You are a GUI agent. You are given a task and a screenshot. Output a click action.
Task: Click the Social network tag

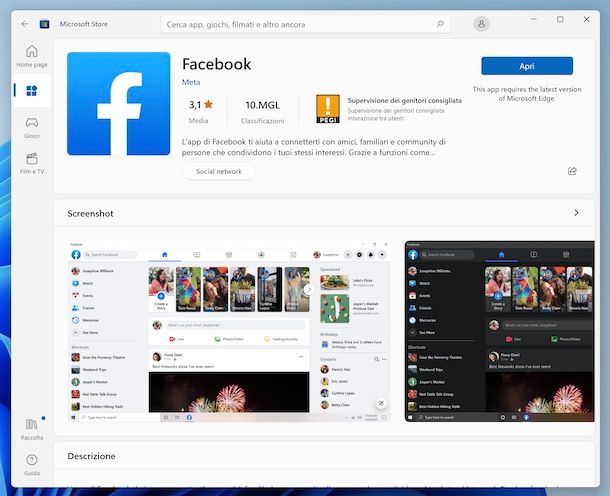tap(219, 172)
